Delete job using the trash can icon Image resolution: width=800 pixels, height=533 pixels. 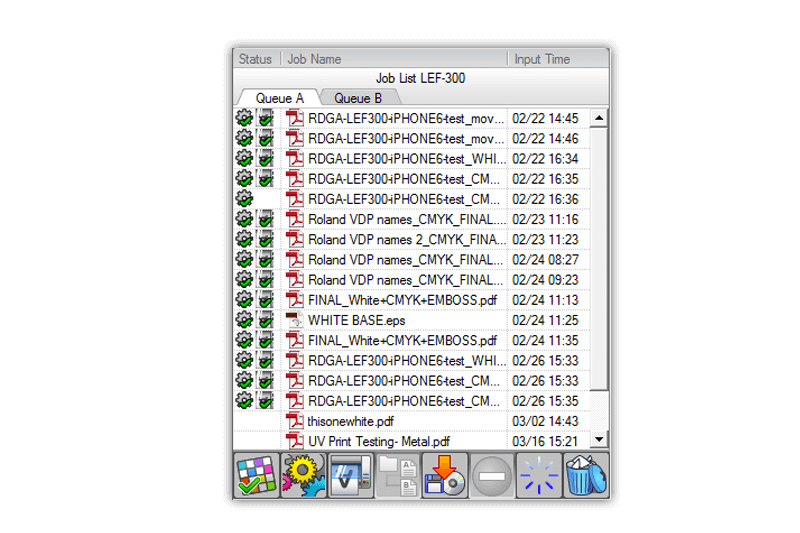click(x=586, y=475)
